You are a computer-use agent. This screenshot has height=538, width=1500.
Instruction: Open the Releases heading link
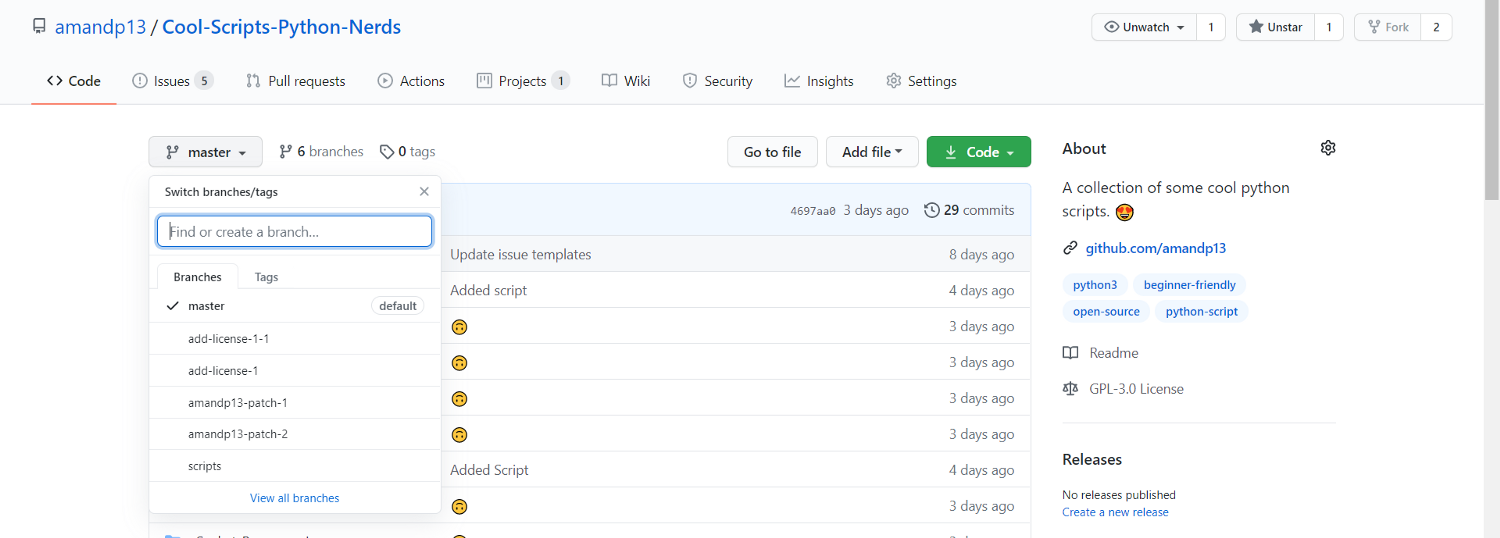coord(1092,460)
